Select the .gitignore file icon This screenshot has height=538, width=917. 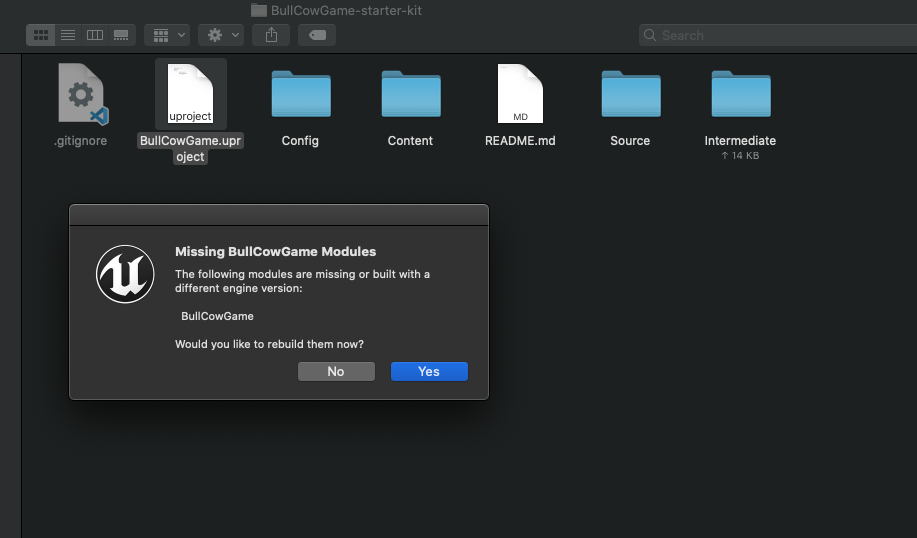pyautogui.click(x=81, y=94)
